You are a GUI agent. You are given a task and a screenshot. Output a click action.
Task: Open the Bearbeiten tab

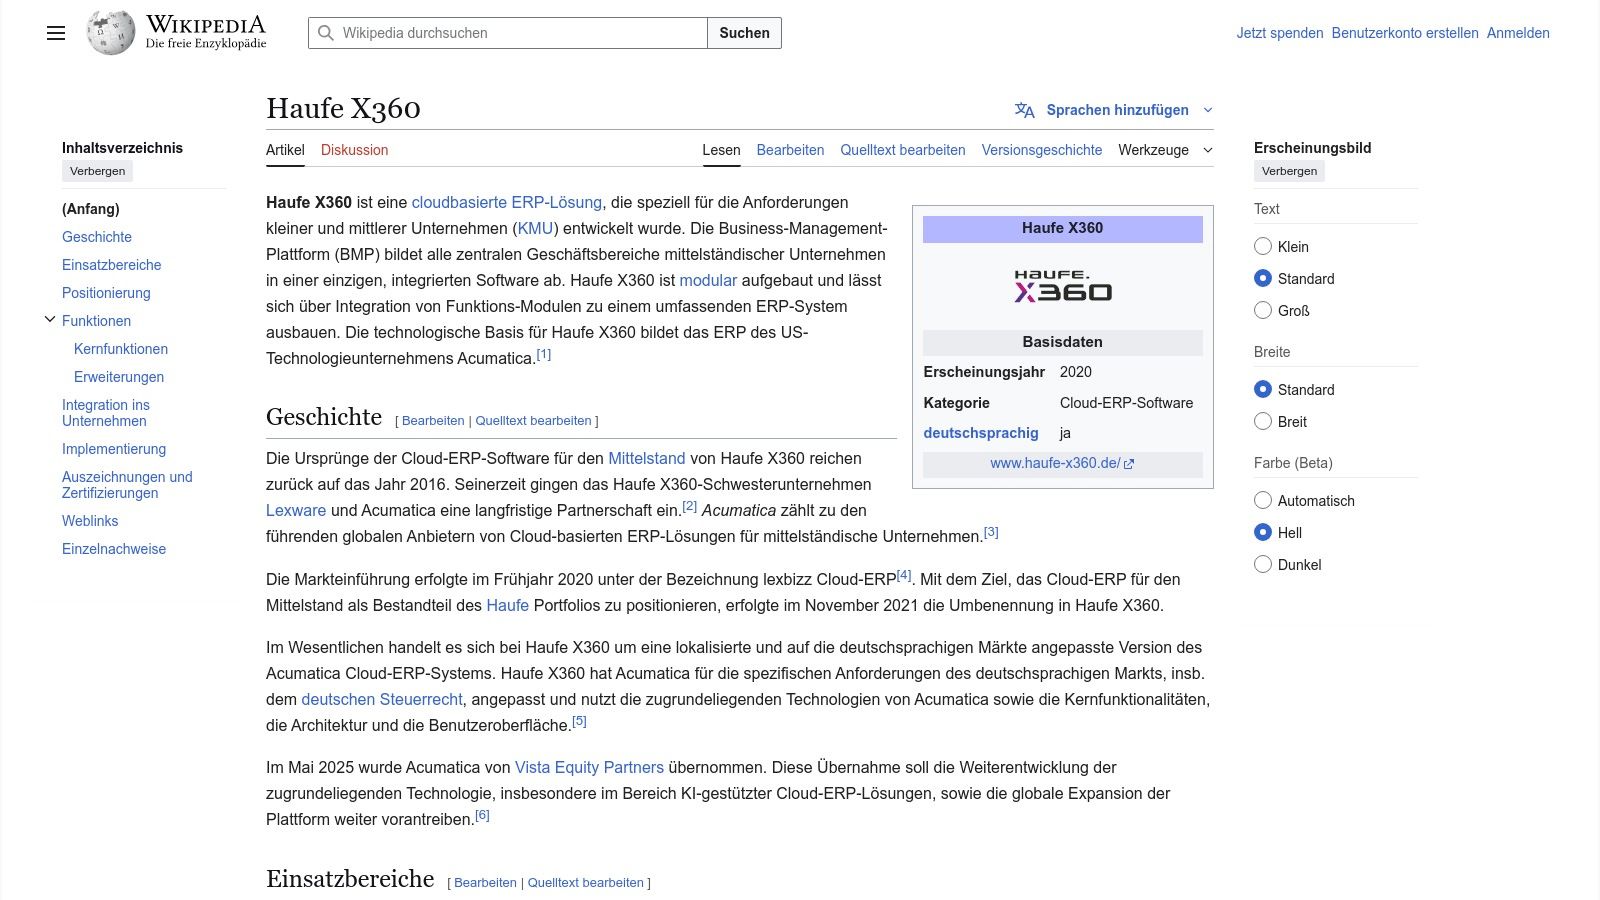point(790,150)
